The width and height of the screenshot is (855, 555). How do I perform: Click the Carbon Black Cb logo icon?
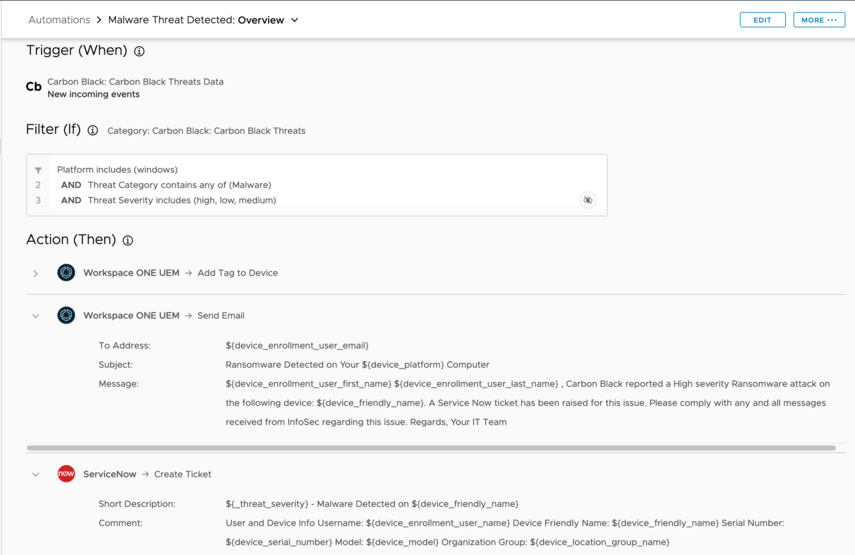click(x=34, y=87)
